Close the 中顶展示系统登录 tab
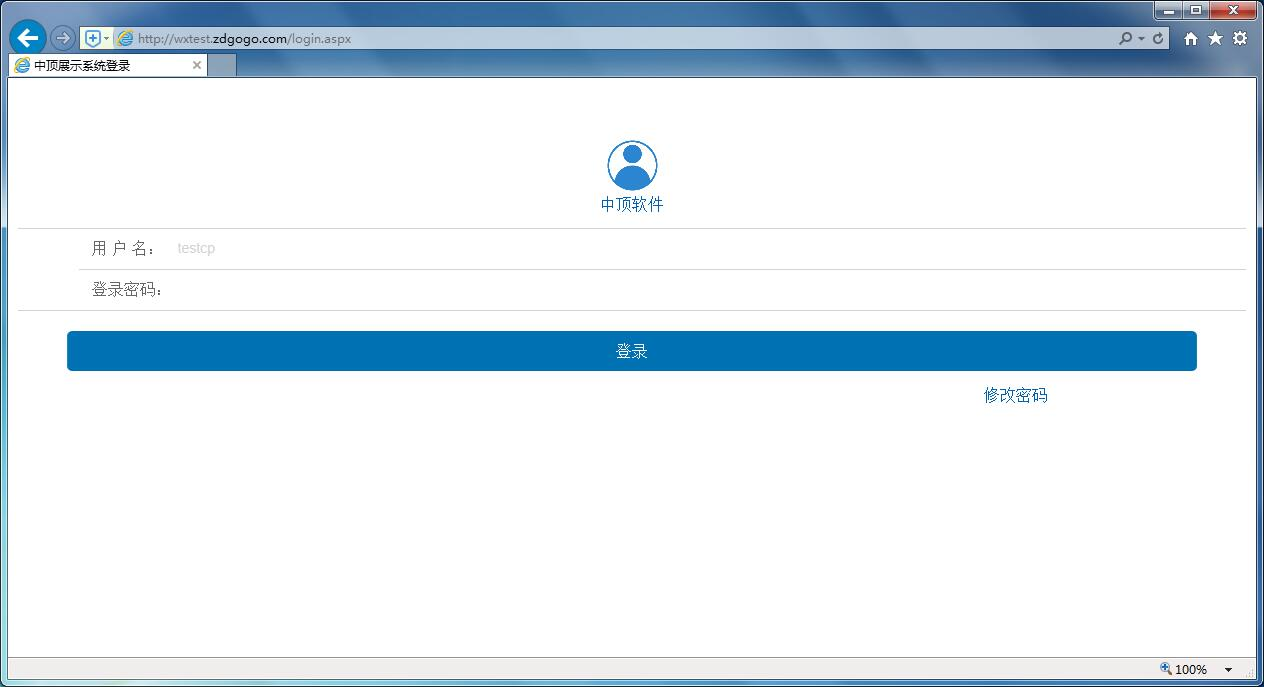The width and height of the screenshot is (1264, 687). coord(197,65)
